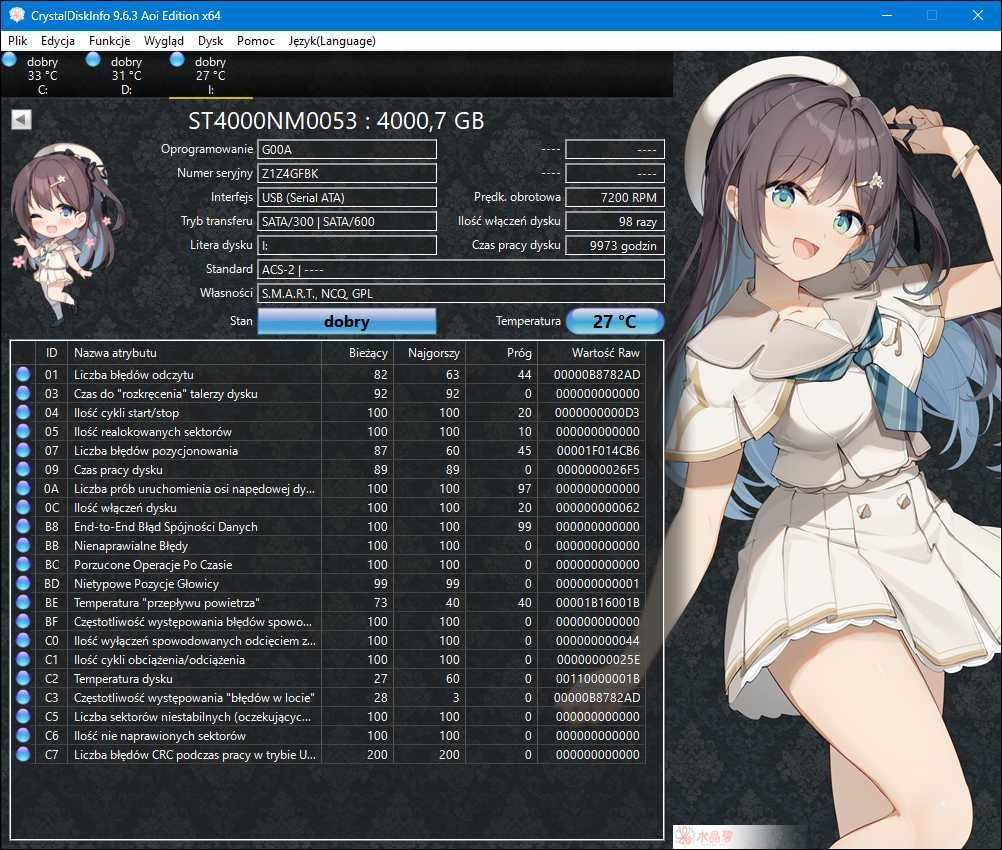1002x850 pixels.
Task: Click the power-on hours field 9973 godzin
Action: (x=615, y=245)
